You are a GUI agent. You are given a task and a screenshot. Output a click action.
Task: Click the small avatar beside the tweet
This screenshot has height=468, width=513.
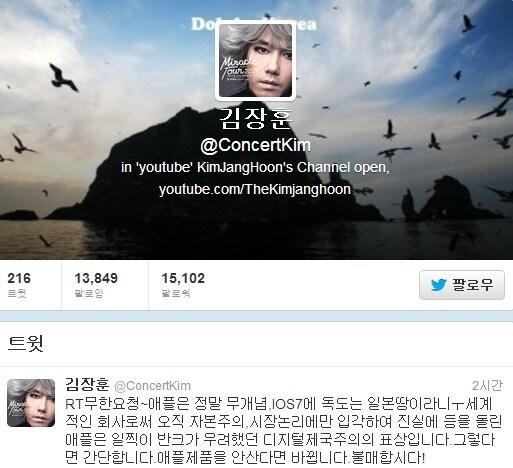click(x=31, y=403)
